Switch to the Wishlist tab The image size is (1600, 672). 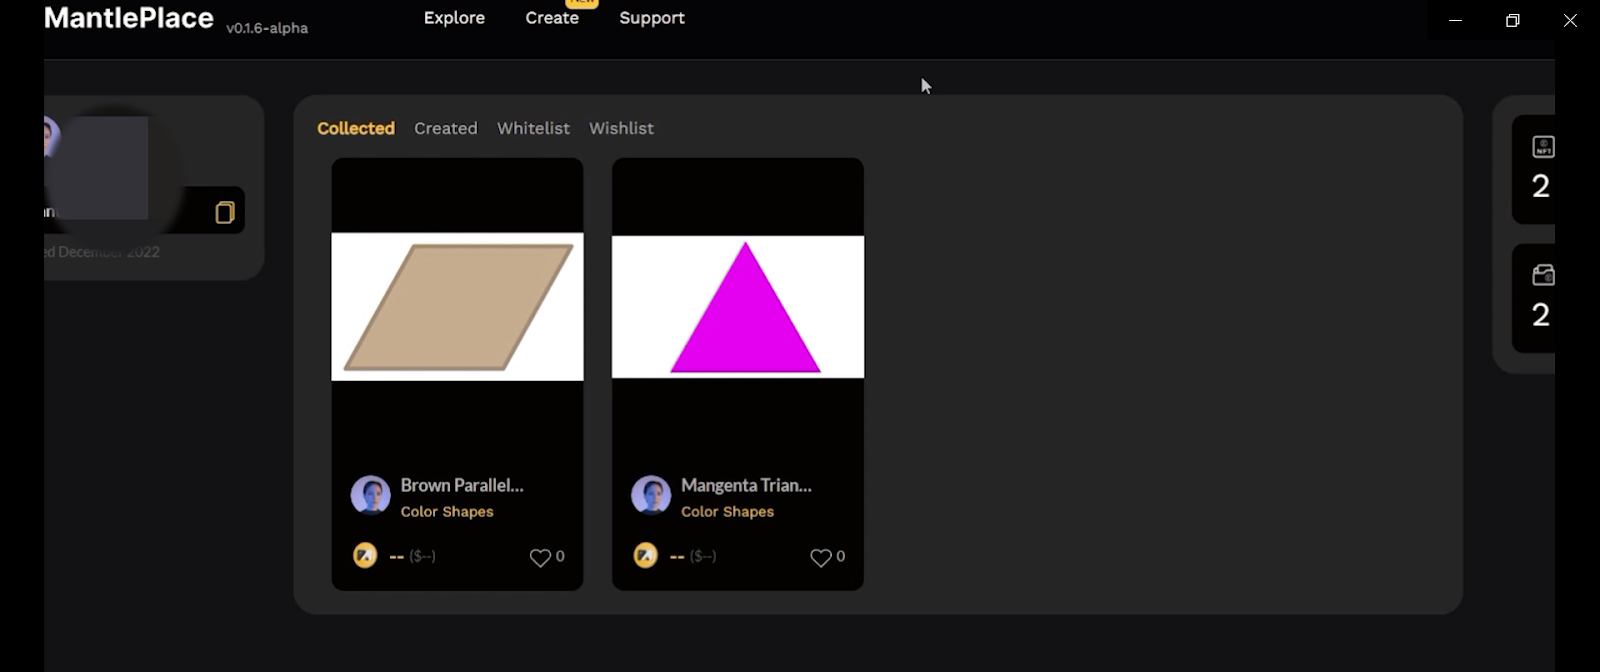621,128
